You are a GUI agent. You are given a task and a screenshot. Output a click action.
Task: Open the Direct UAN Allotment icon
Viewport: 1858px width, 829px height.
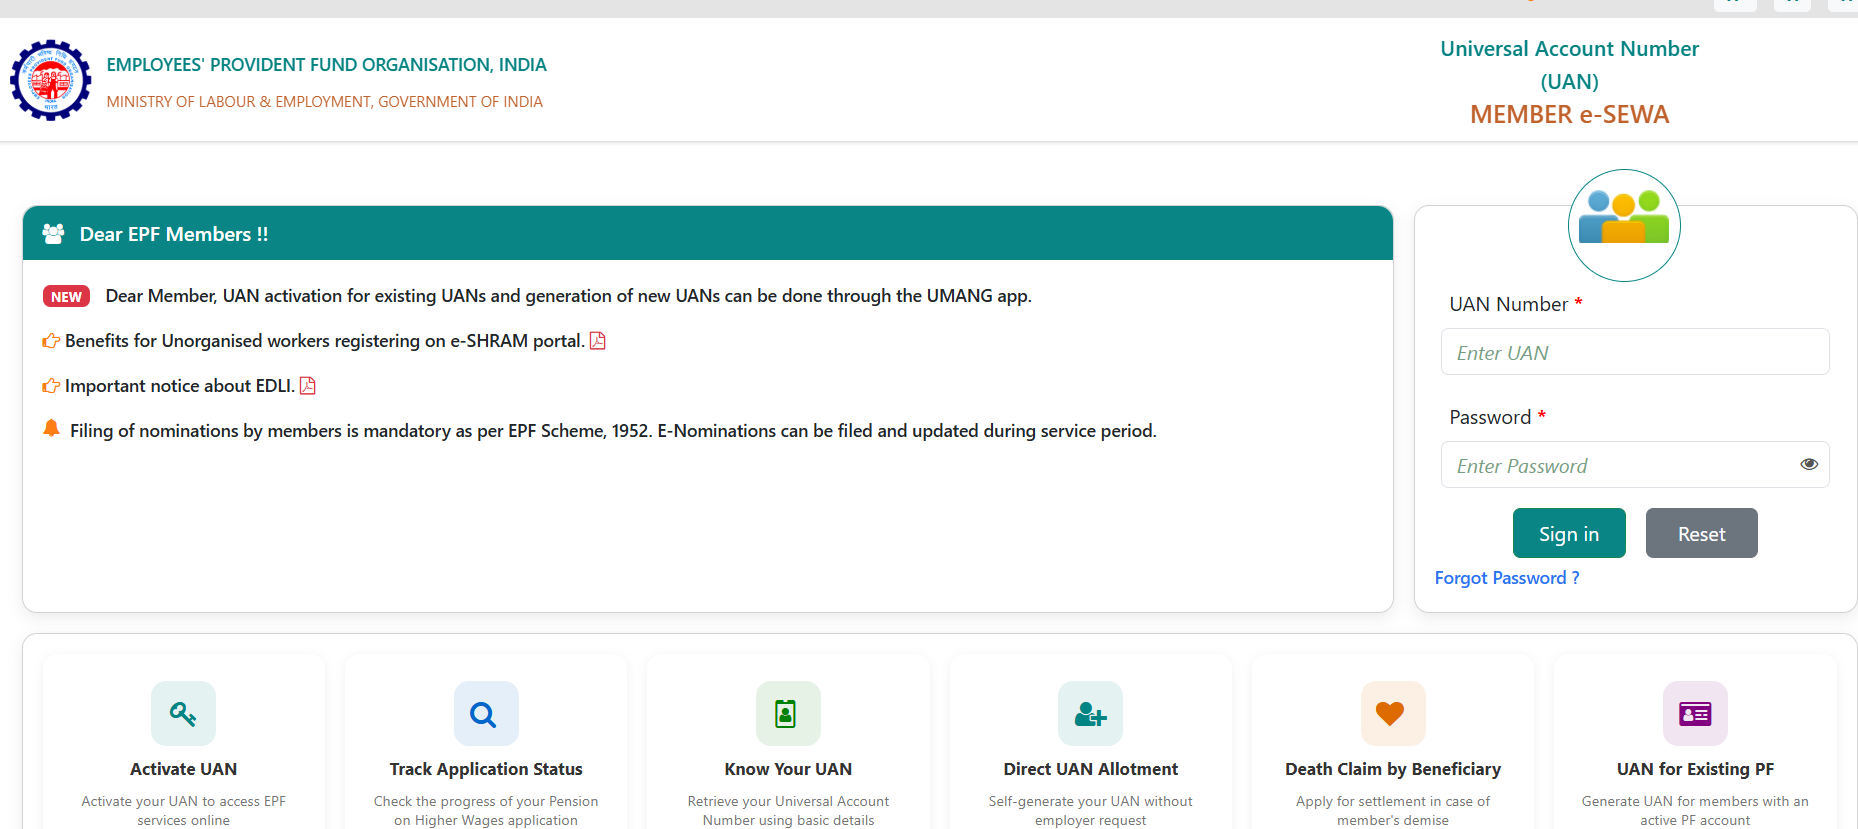pyautogui.click(x=1090, y=714)
